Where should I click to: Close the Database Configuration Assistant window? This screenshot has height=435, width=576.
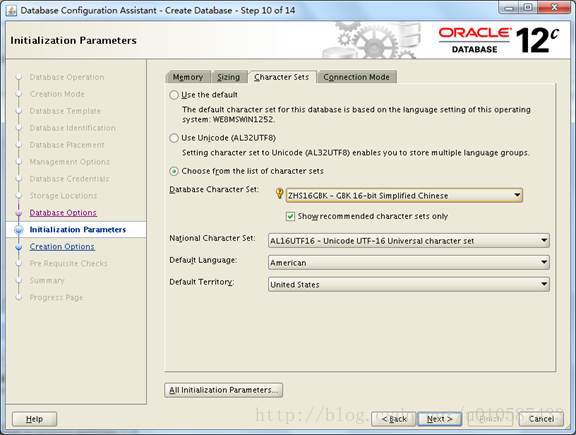click(x=554, y=8)
